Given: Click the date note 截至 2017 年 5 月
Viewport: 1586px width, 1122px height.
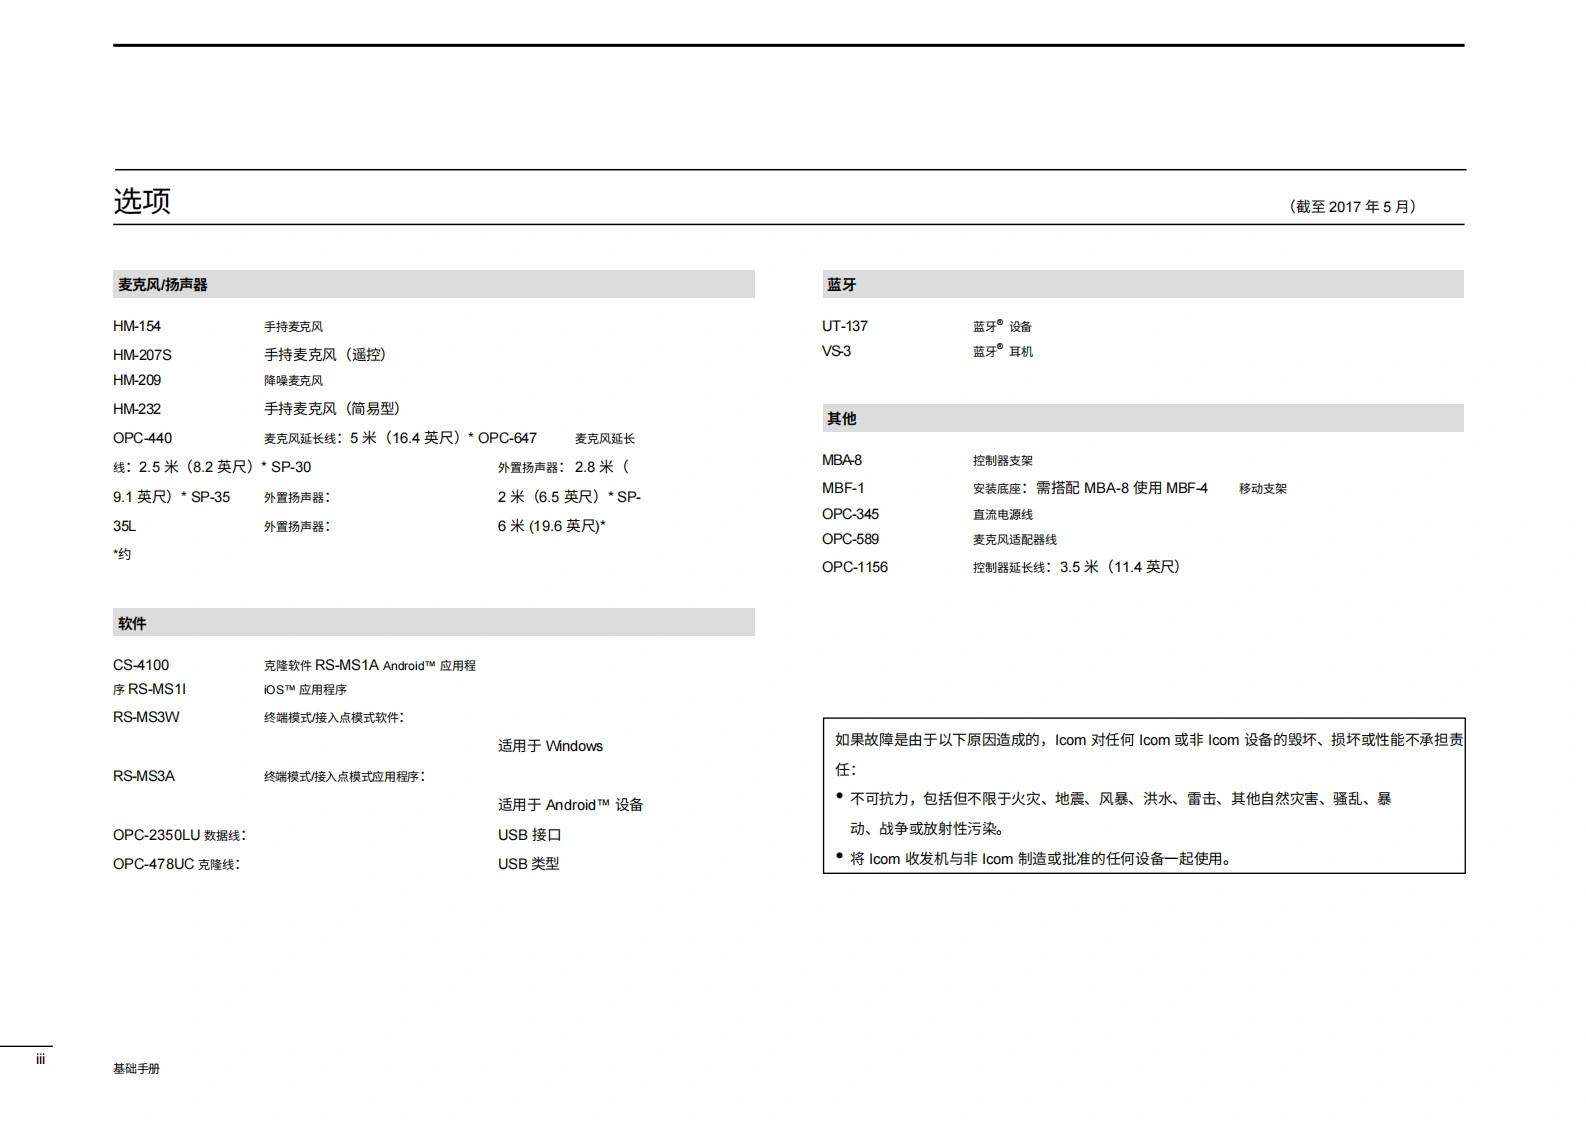Looking at the screenshot, I should 1352,207.
